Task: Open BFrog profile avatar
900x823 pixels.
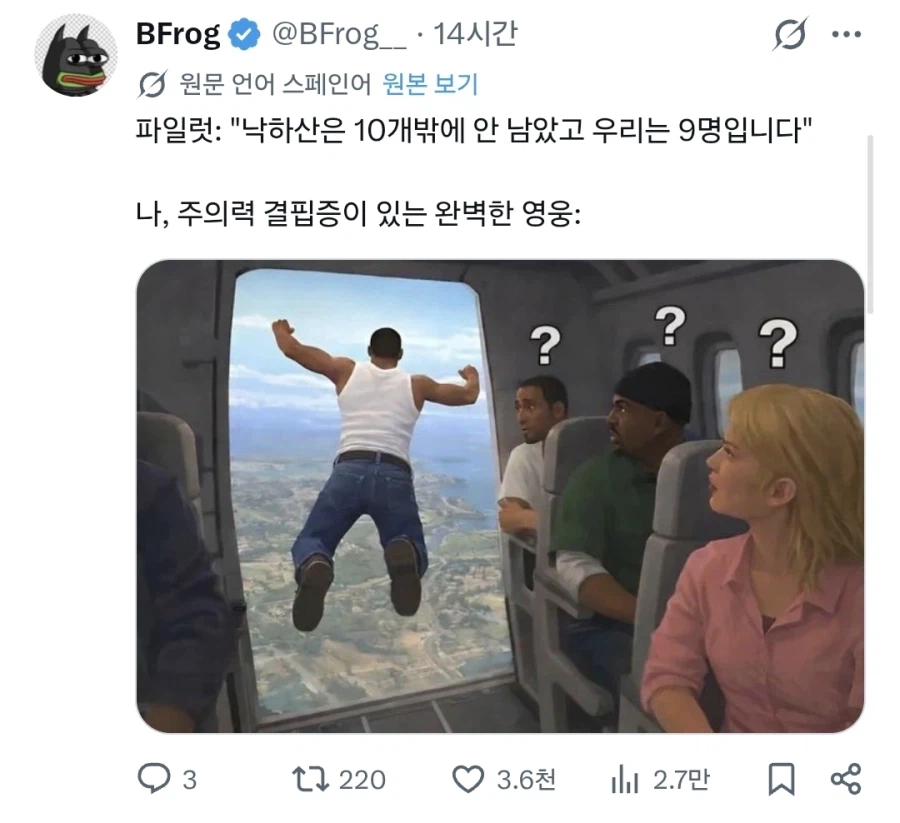Action: tap(76, 55)
